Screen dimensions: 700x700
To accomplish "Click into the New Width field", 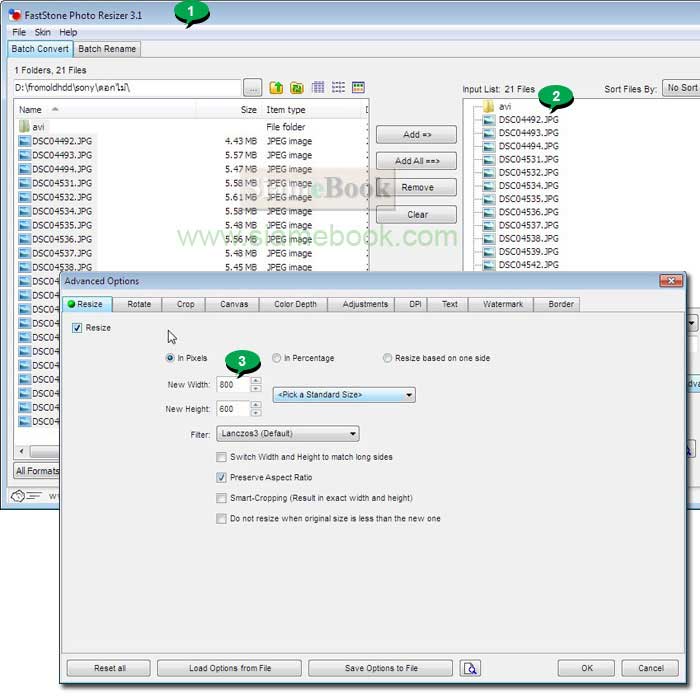I will point(233,385).
